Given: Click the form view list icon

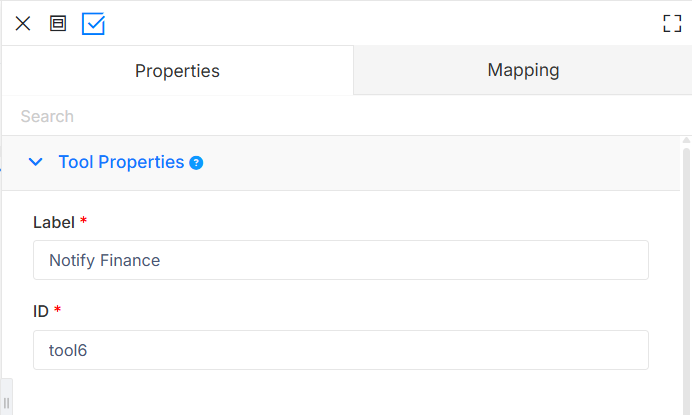Looking at the screenshot, I should pyautogui.click(x=58, y=23).
